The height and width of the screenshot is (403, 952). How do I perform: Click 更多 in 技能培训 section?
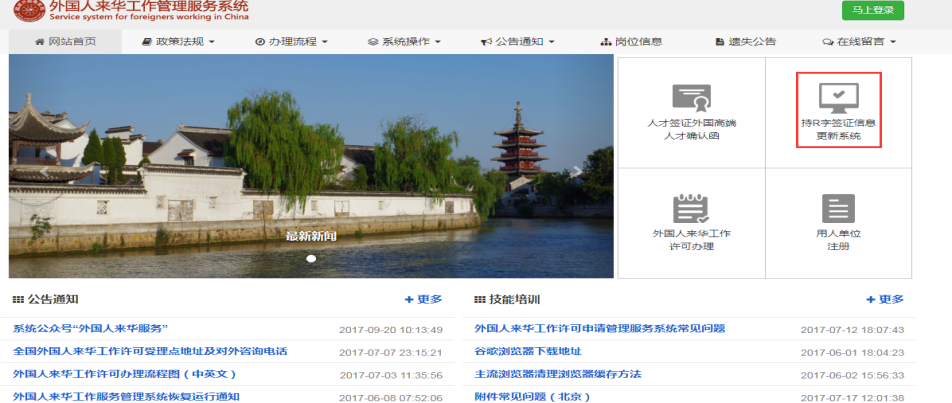coord(885,299)
